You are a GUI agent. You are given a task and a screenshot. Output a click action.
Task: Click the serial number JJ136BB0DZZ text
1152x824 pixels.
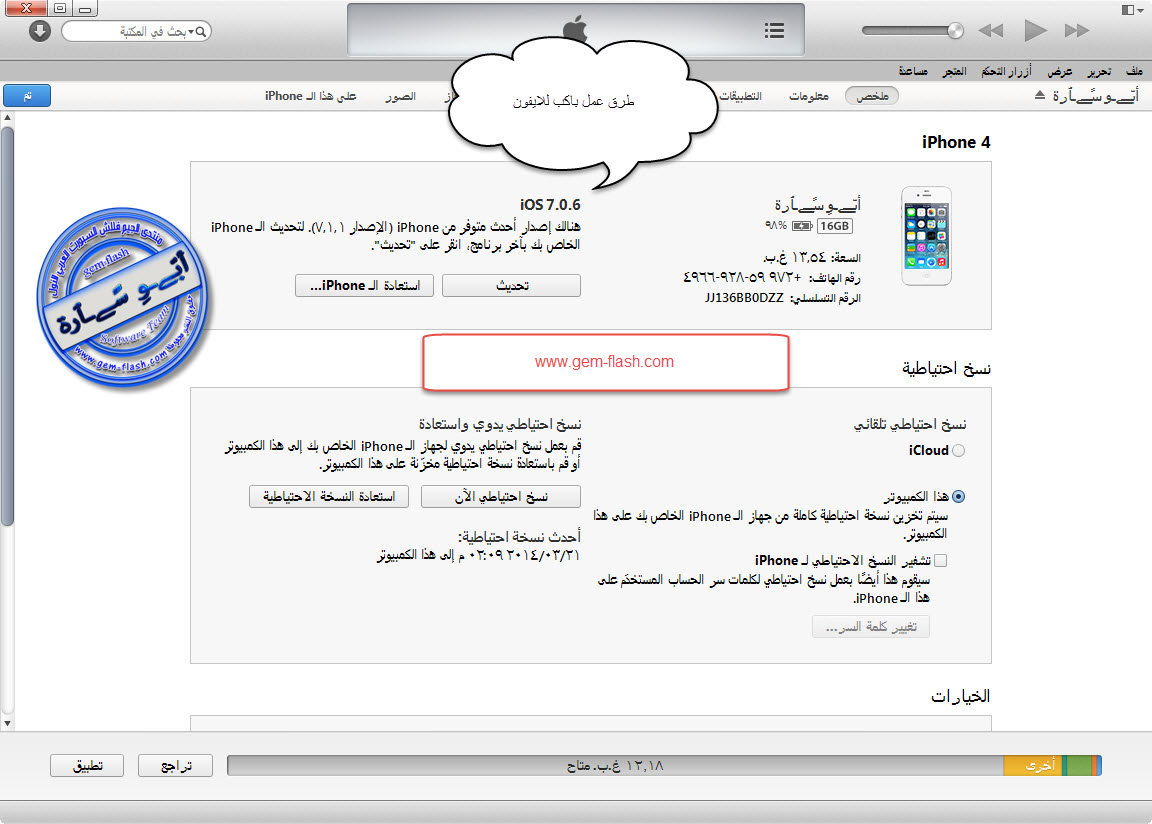[744, 298]
